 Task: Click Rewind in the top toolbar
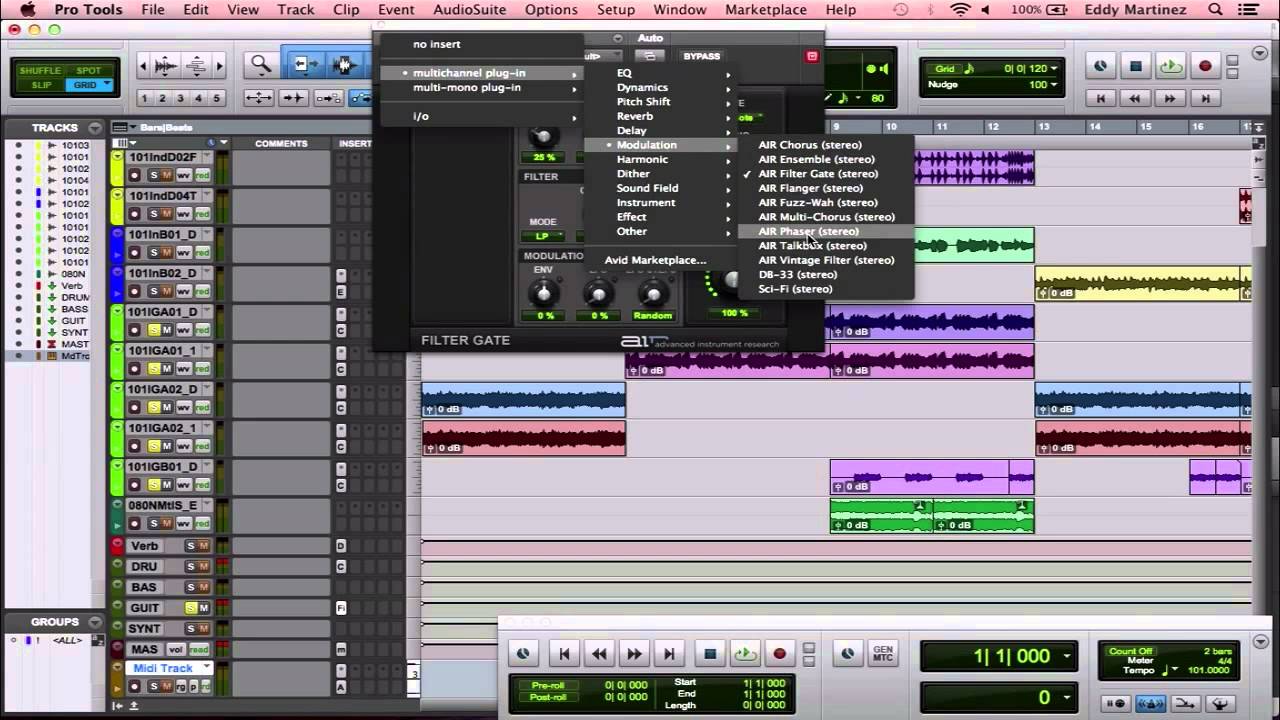(1135, 98)
